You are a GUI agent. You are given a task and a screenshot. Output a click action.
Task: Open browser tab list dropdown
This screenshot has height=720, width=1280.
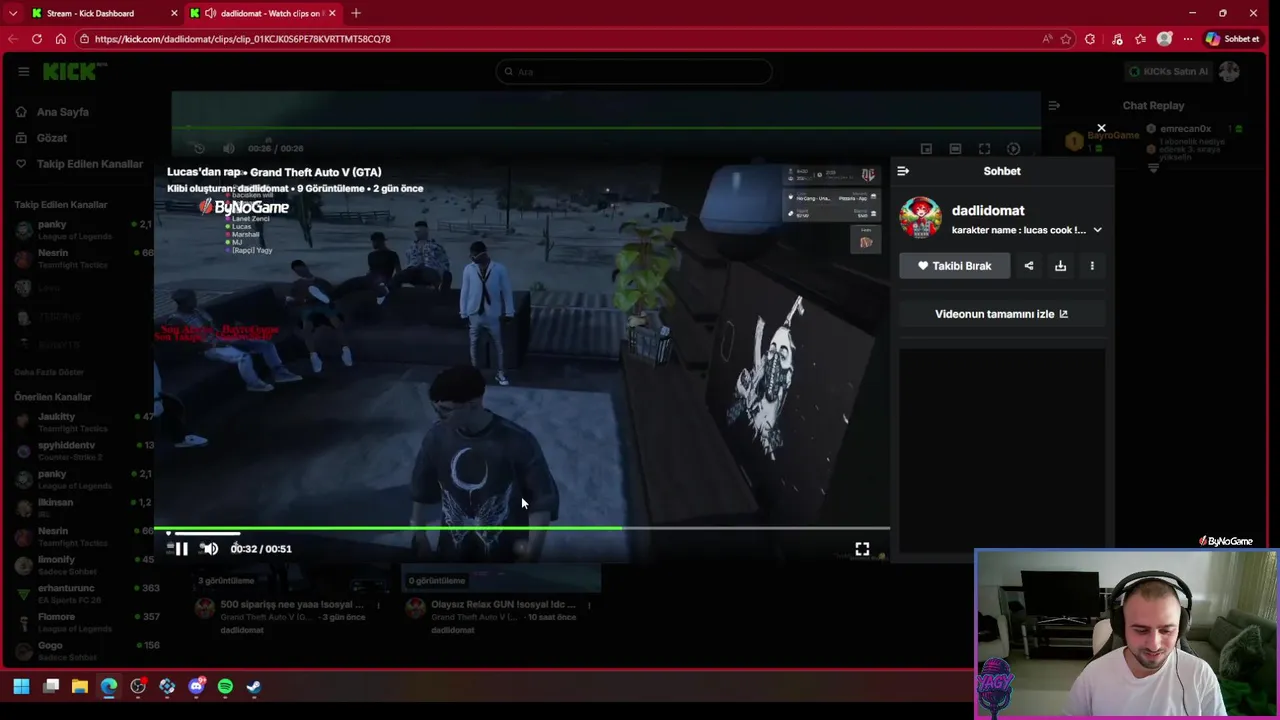(13, 13)
